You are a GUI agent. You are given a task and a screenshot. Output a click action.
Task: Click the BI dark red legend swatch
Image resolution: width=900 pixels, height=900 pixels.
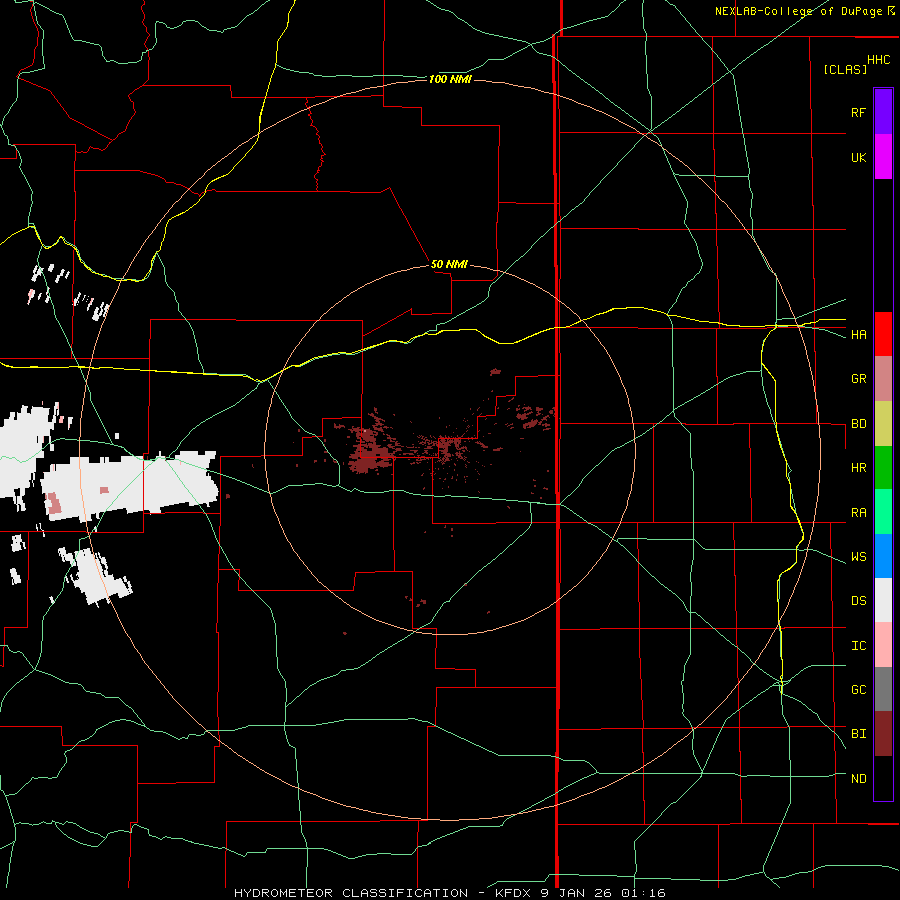click(x=883, y=734)
